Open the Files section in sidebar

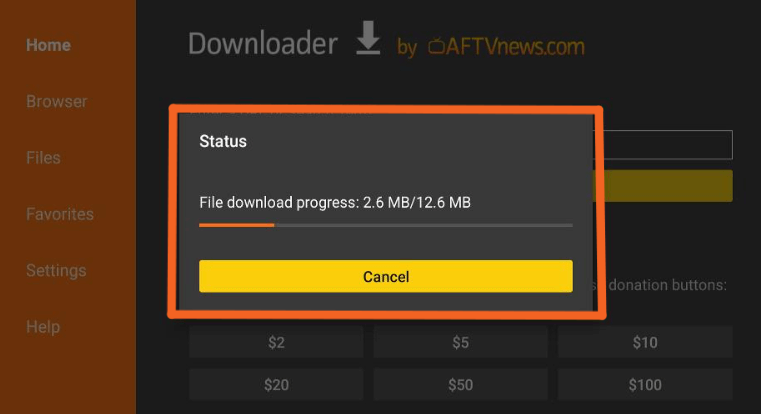point(43,158)
